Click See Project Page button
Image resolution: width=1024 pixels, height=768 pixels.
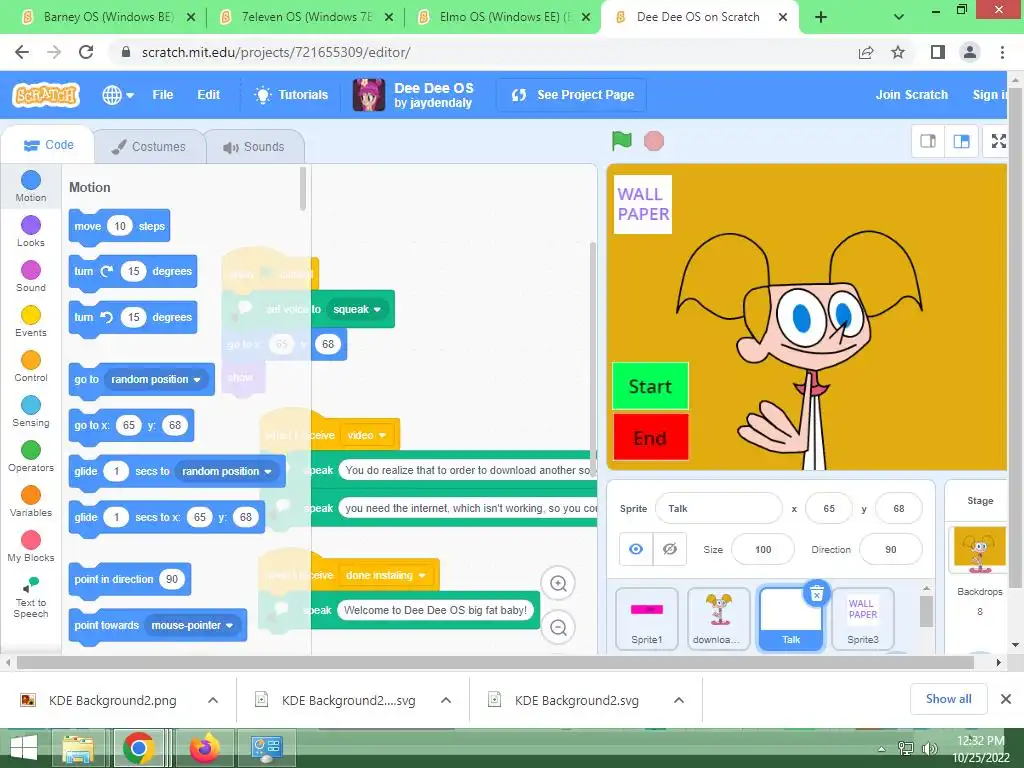point(572,95)
